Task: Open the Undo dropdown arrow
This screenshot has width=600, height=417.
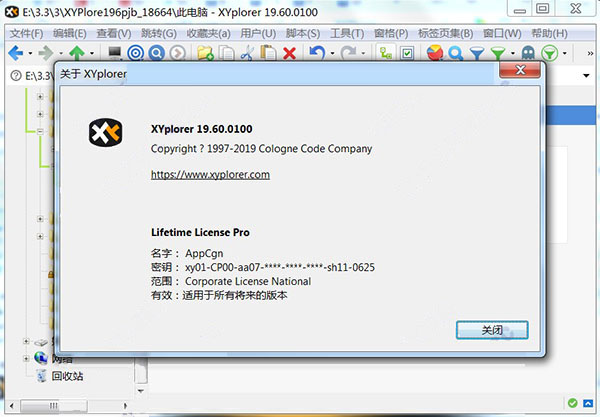Action: coord(332,53)
